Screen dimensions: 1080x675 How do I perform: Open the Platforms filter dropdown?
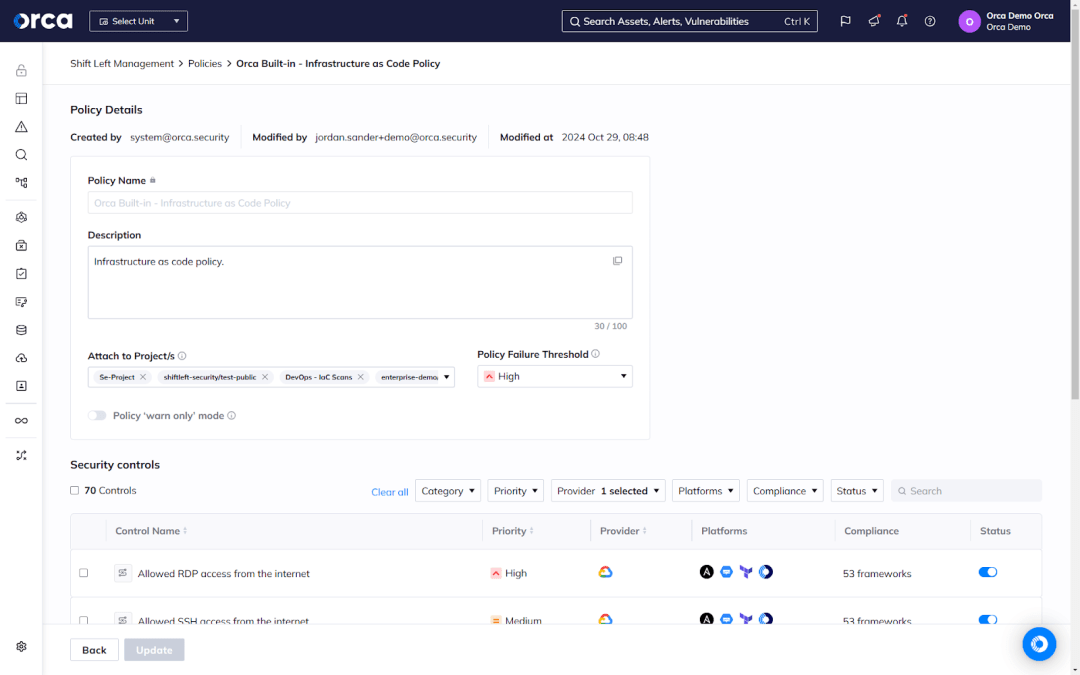coord(706,490)
